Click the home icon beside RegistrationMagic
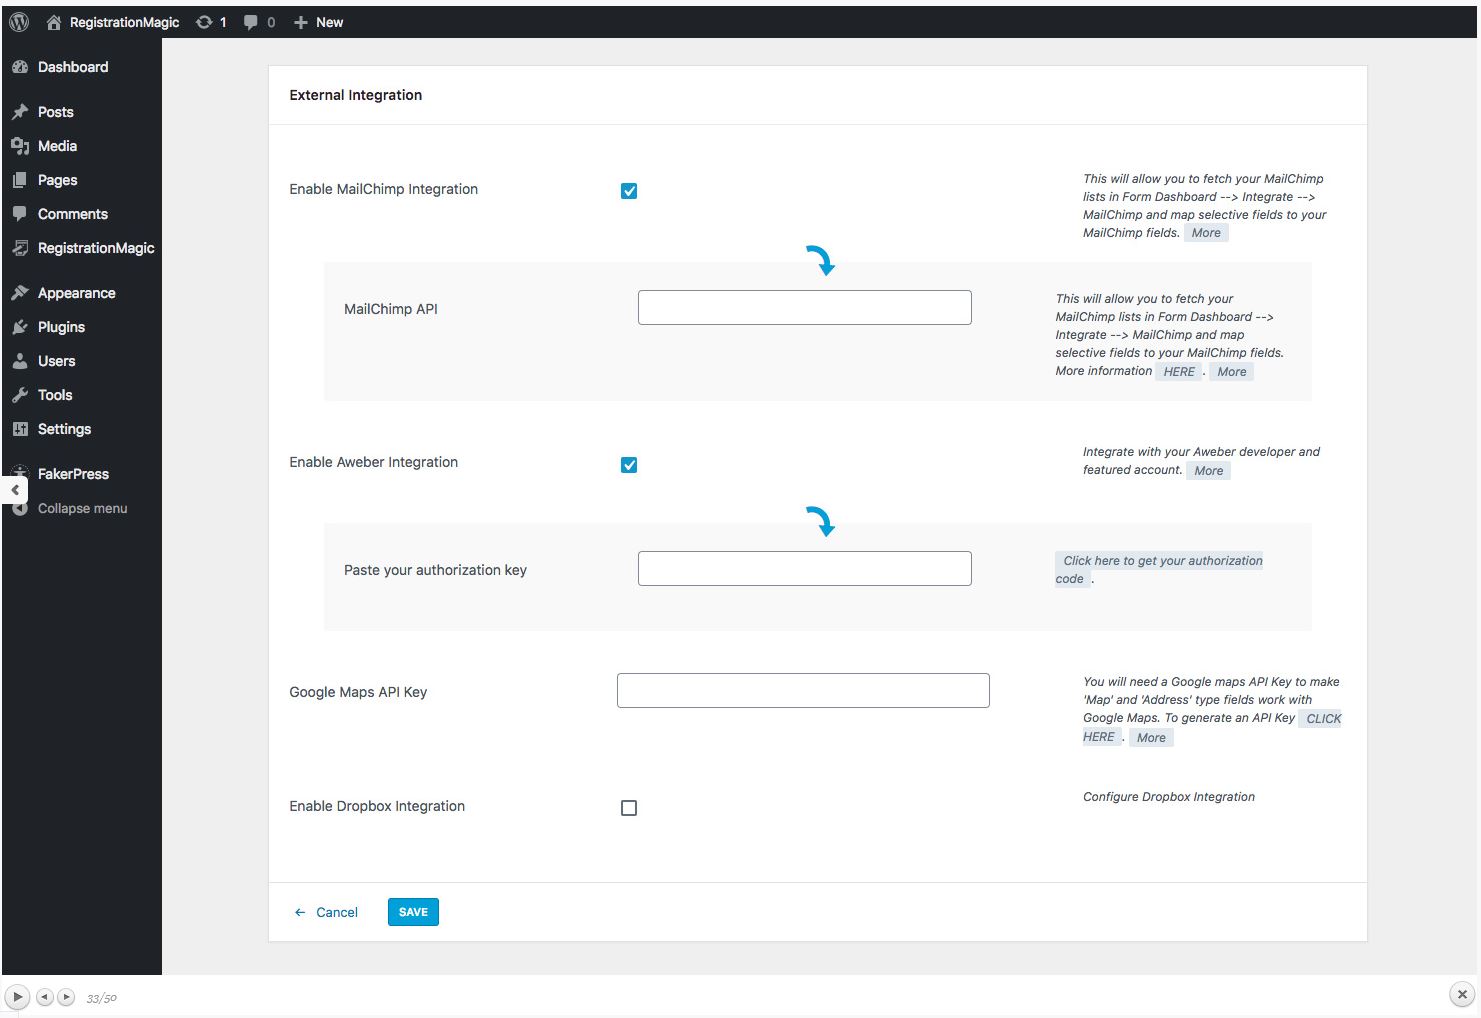The width and height of the screenshot is (1481, 1018). click(54, 22)
